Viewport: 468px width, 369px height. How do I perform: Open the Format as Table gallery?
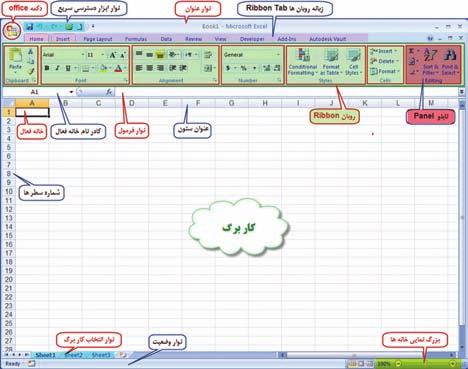331,62
